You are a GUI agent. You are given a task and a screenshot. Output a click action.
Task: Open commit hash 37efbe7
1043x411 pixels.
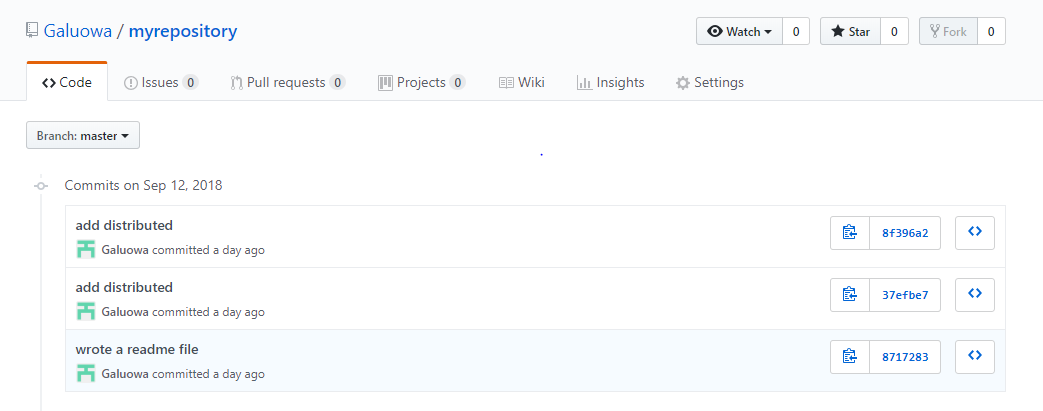(x=905, y=295)
